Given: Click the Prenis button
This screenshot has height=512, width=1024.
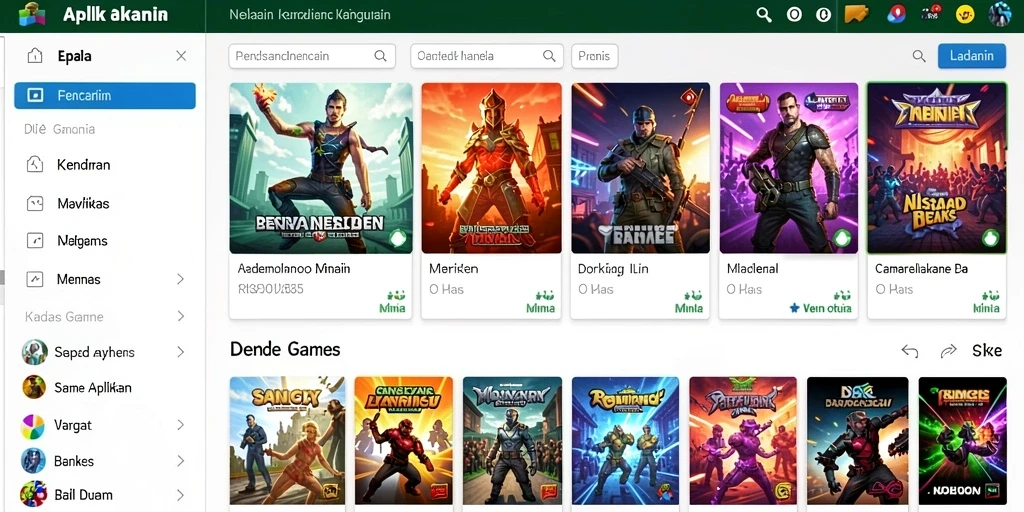Looking at the screenshot, I should (594, 56).
